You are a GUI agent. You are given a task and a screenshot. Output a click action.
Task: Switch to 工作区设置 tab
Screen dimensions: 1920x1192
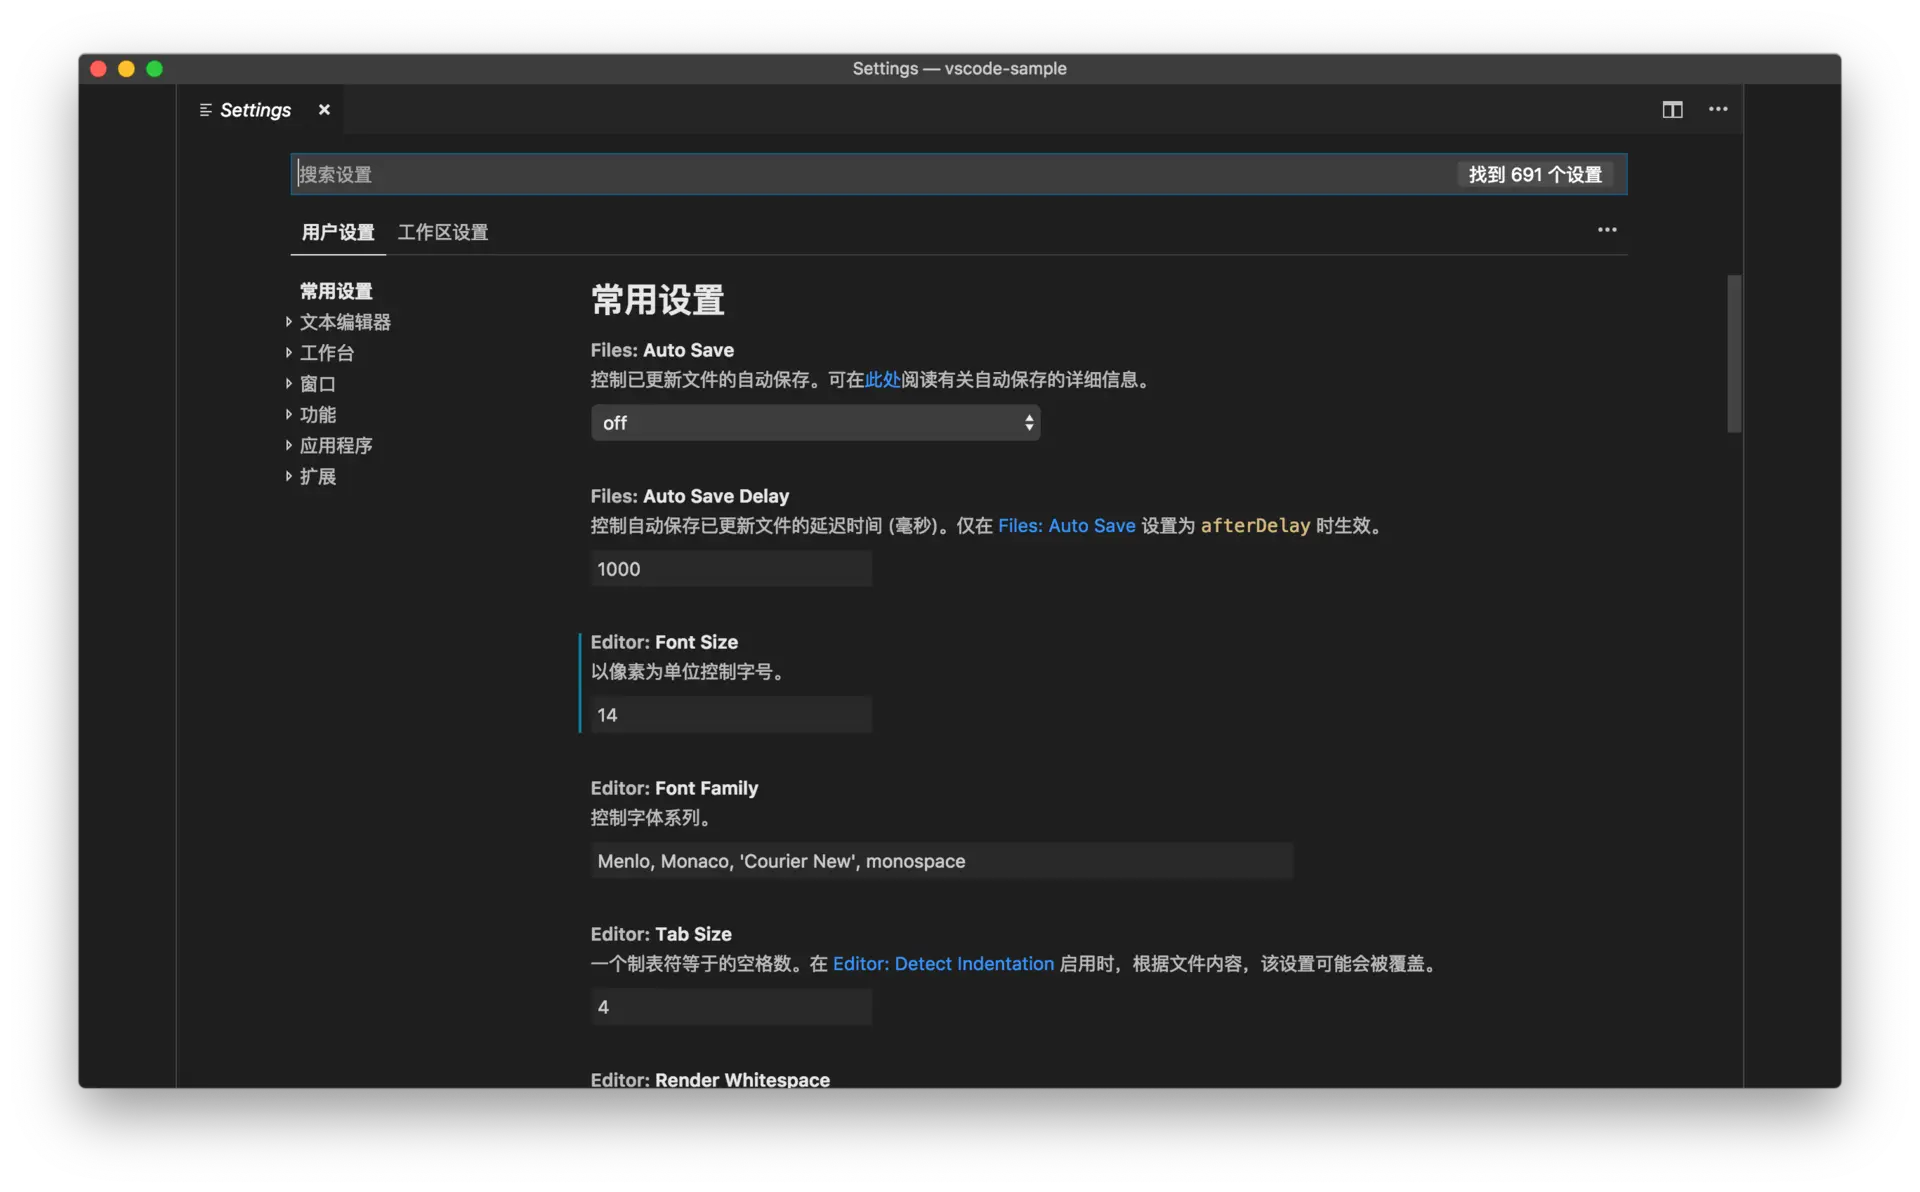click(443, 232)
